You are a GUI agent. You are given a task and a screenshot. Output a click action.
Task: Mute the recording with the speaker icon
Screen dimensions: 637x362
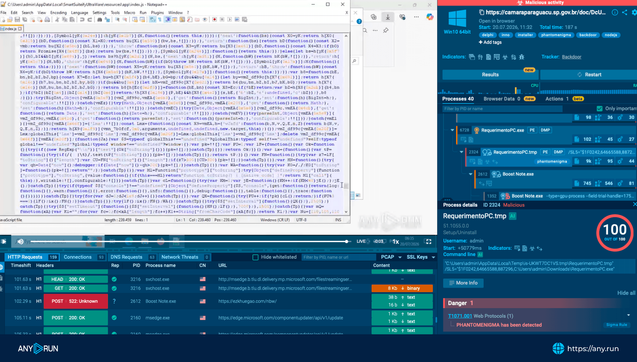coord(20,241)
